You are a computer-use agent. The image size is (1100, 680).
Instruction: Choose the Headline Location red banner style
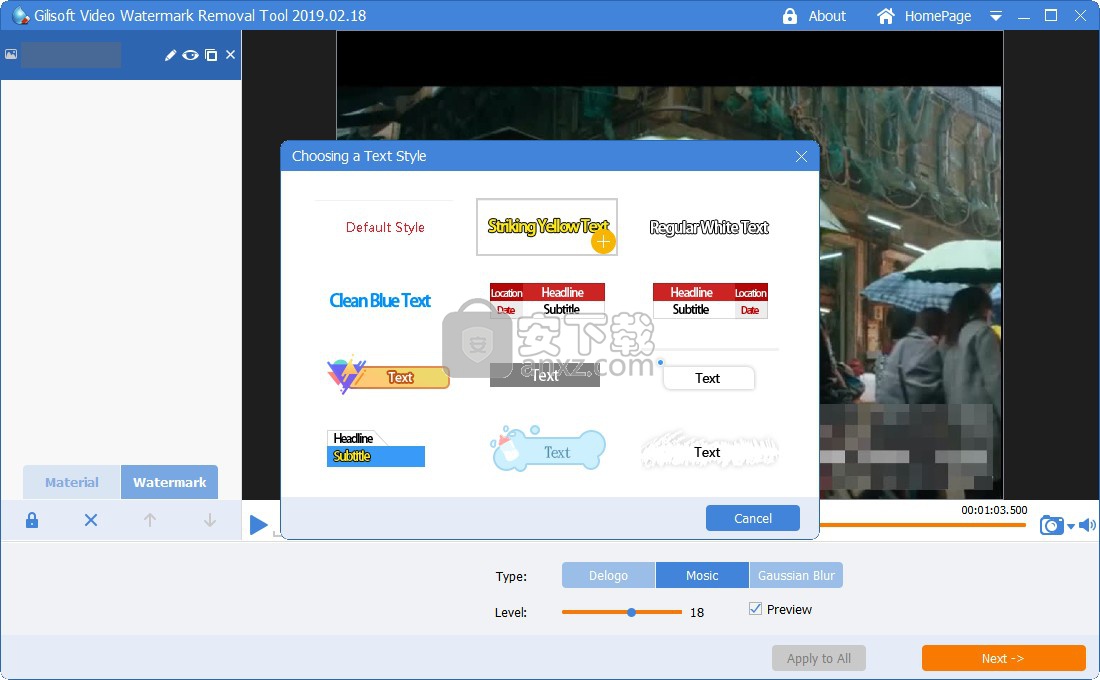[710, 300]
